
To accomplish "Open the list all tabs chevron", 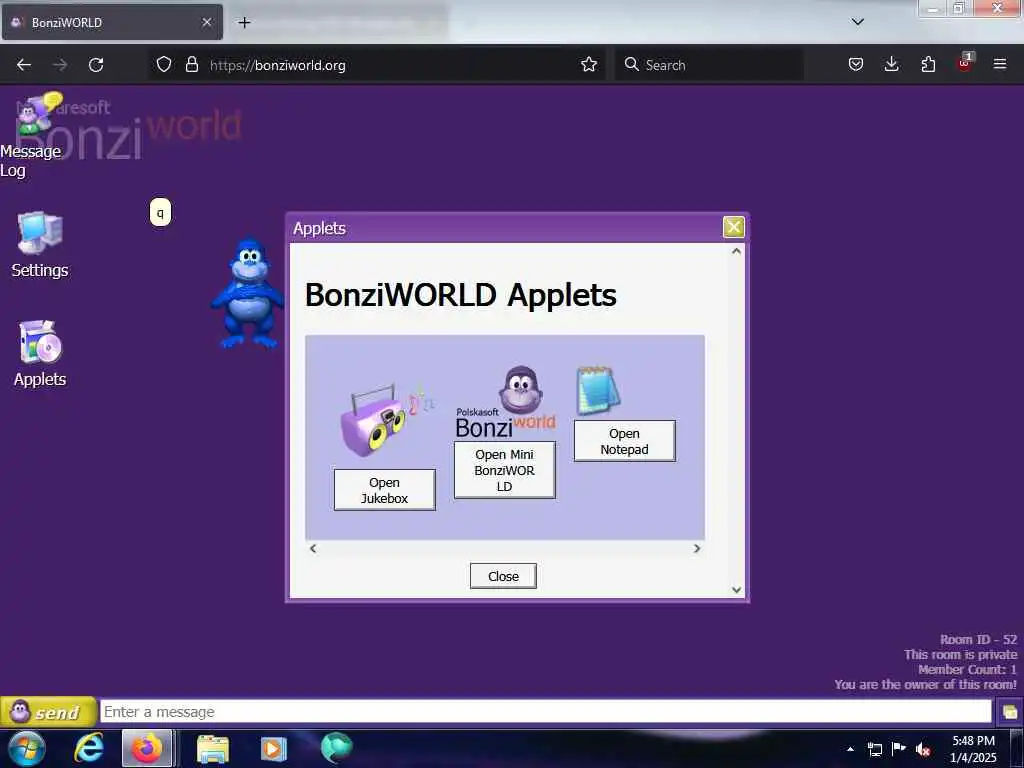I will (x=857, y=22).
